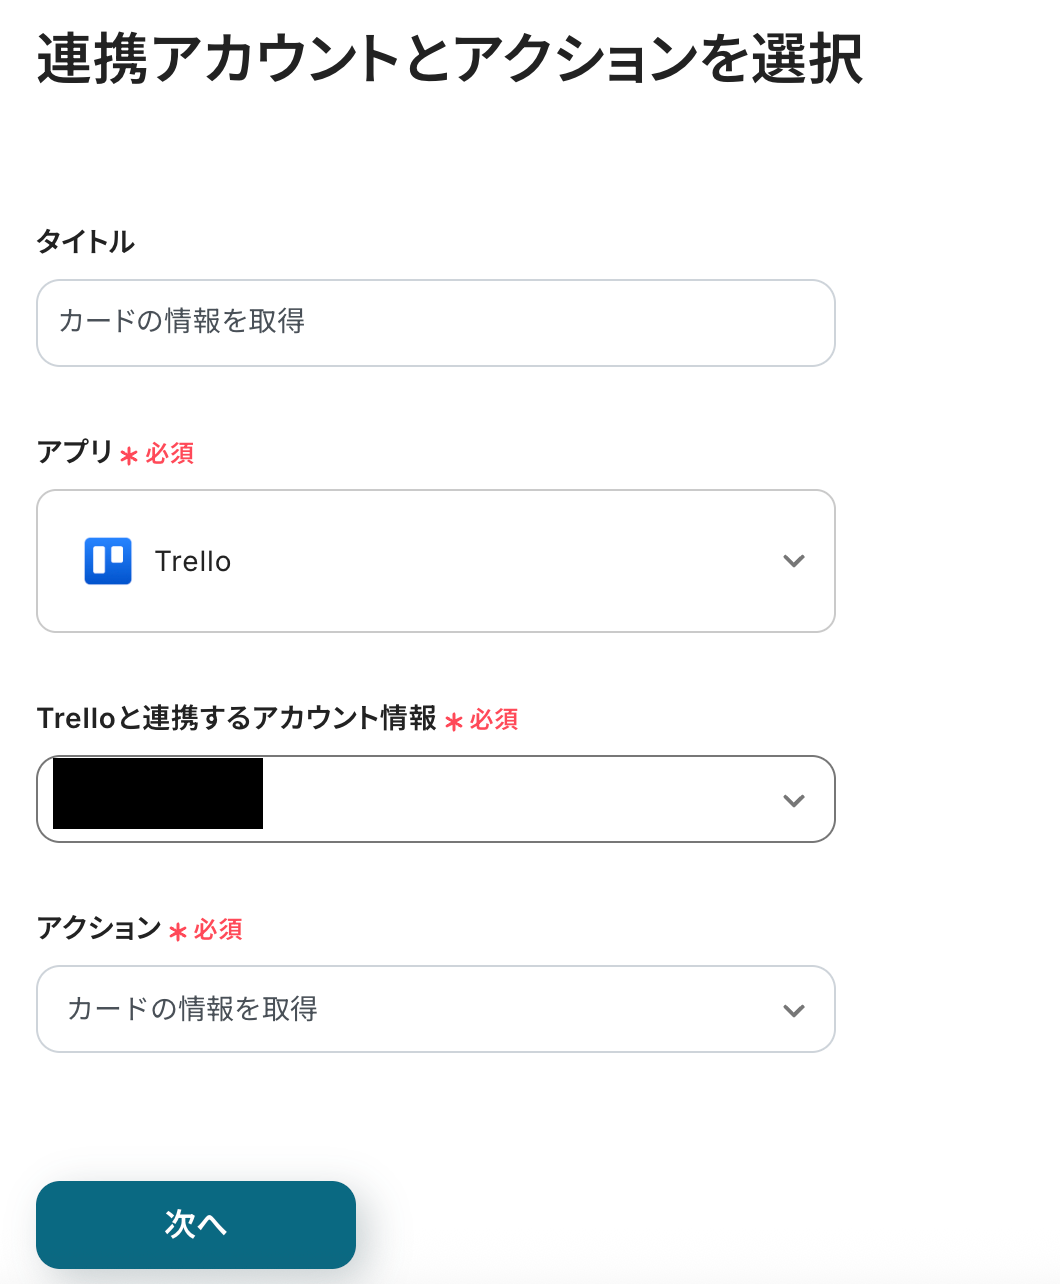
Task: Click the 必須 marker beside account information label
Action: click(493, 720)
